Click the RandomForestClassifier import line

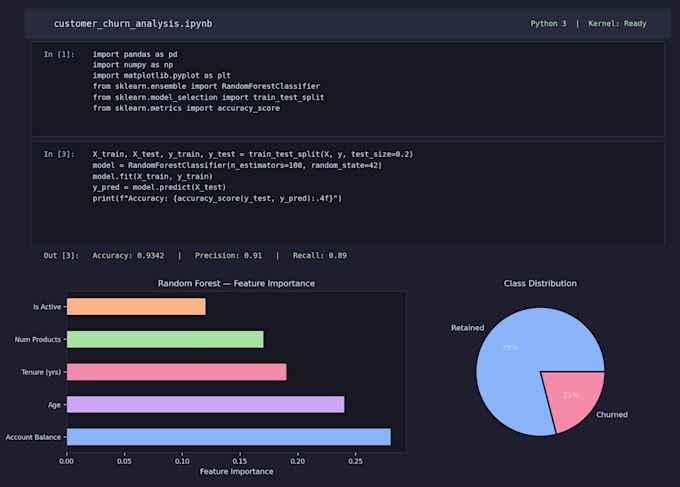pyautogui.click(x=206, y=86)
